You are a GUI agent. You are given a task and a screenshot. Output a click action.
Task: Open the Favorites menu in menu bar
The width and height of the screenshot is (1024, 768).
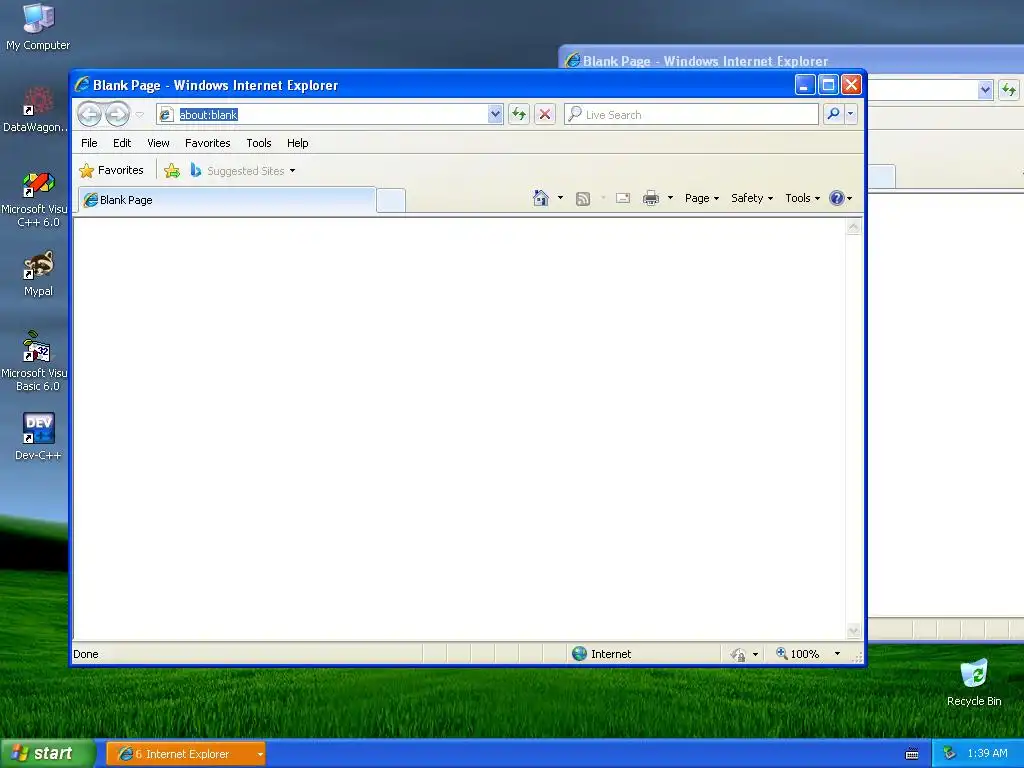208,143
